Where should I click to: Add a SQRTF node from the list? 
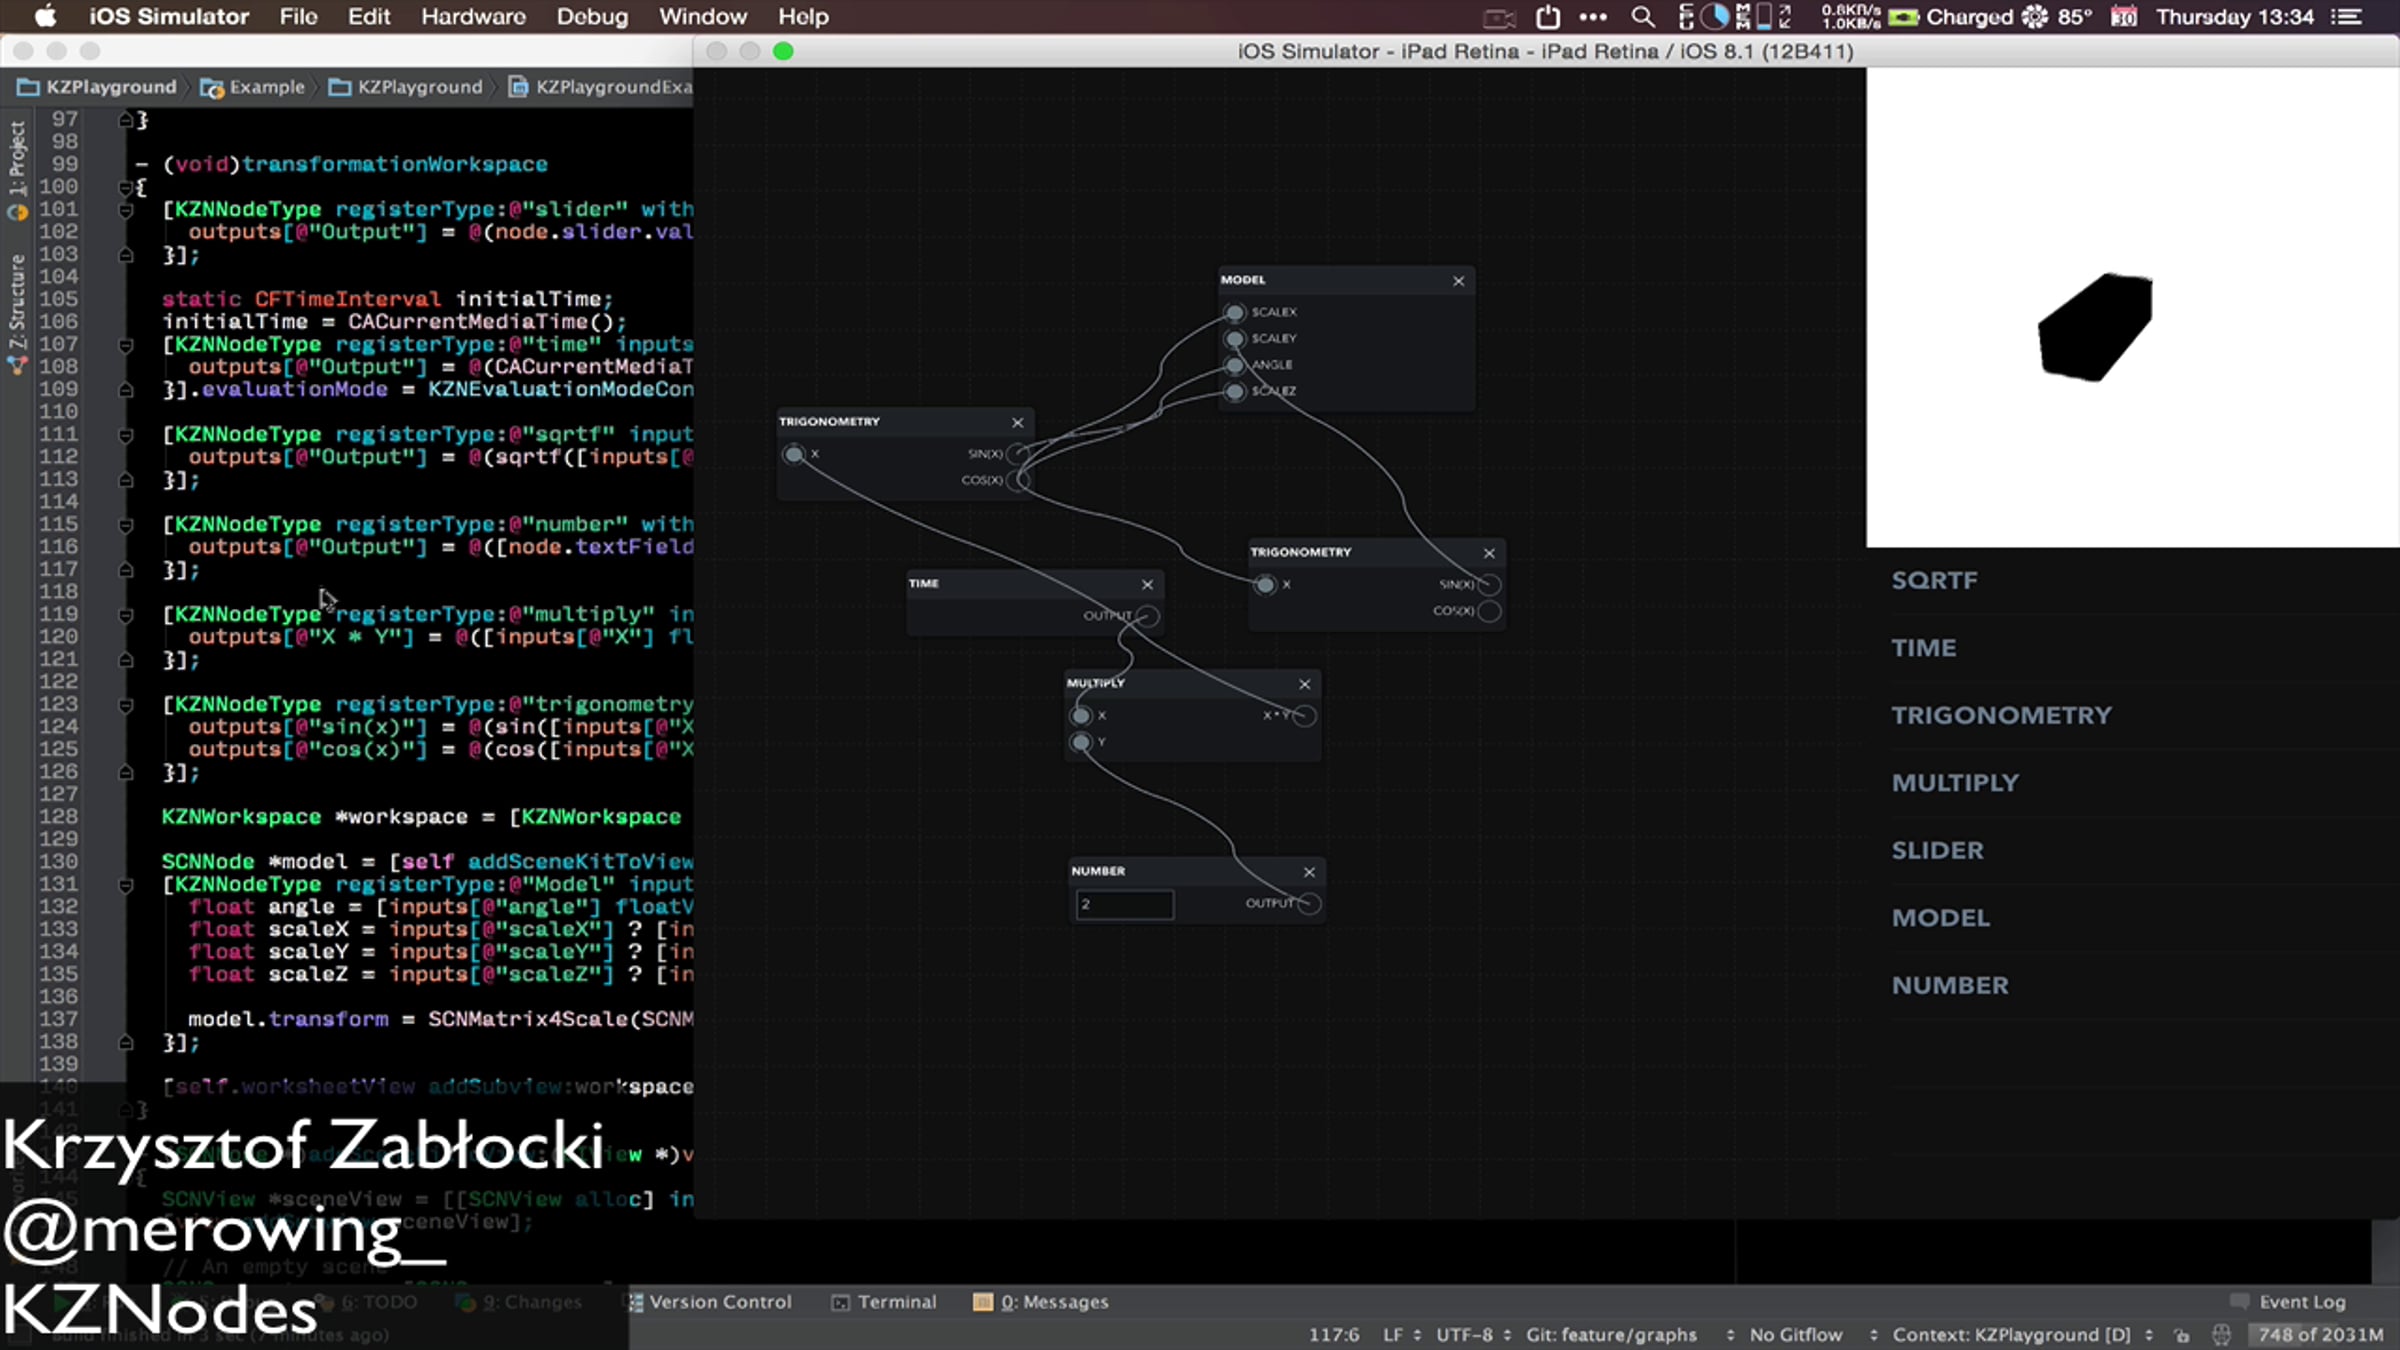pos(2133,580)
